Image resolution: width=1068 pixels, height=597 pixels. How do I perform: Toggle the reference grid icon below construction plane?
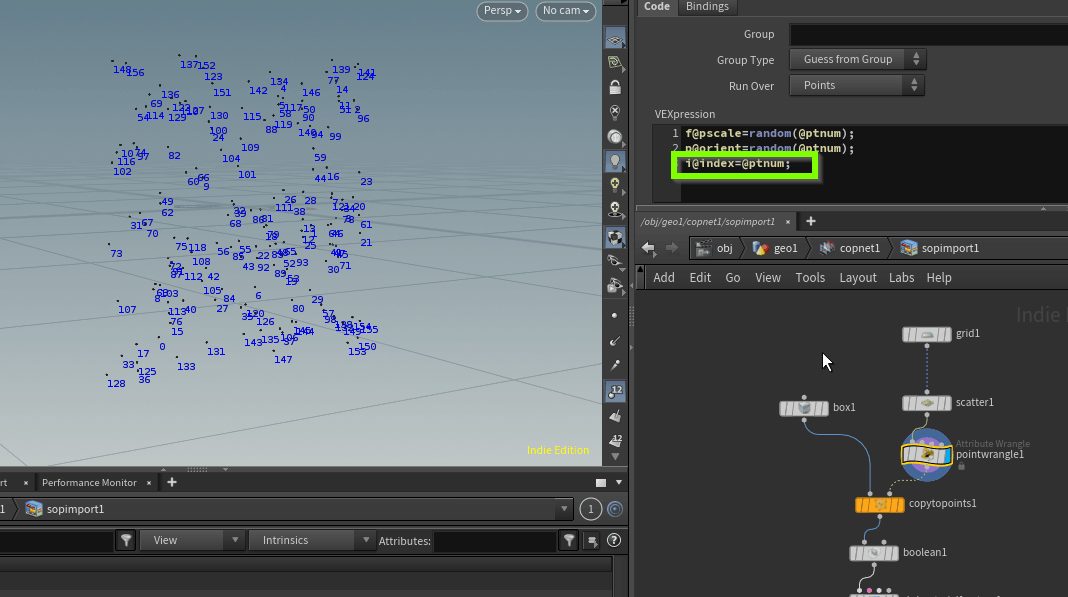tap(615, 63)
